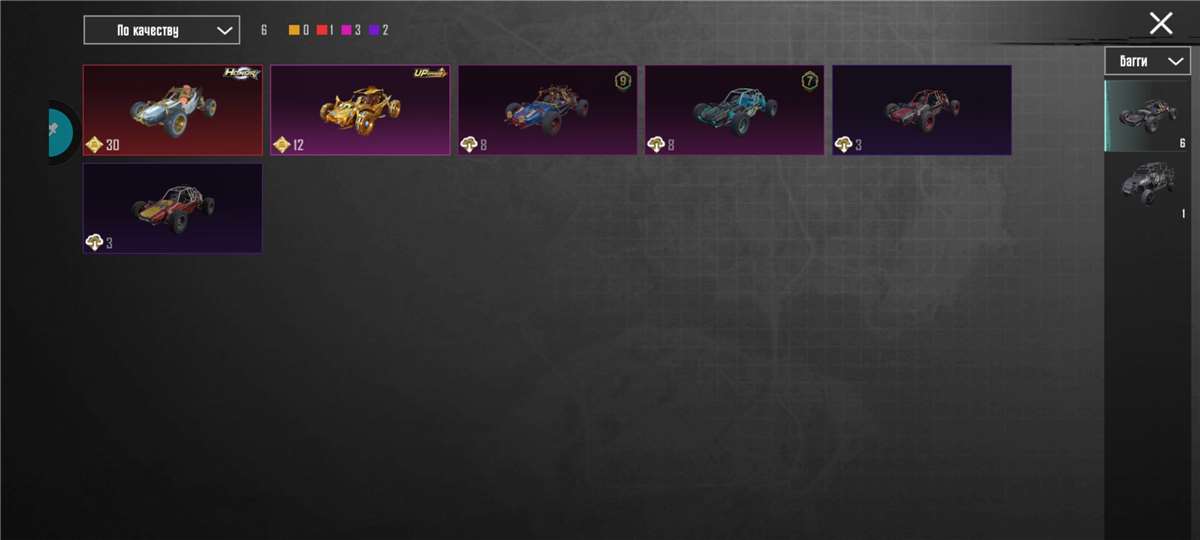Select the red quality filter swatch
Viewport: 1200px width, 540px height.
pyautogui.click(x=322, y=30)
